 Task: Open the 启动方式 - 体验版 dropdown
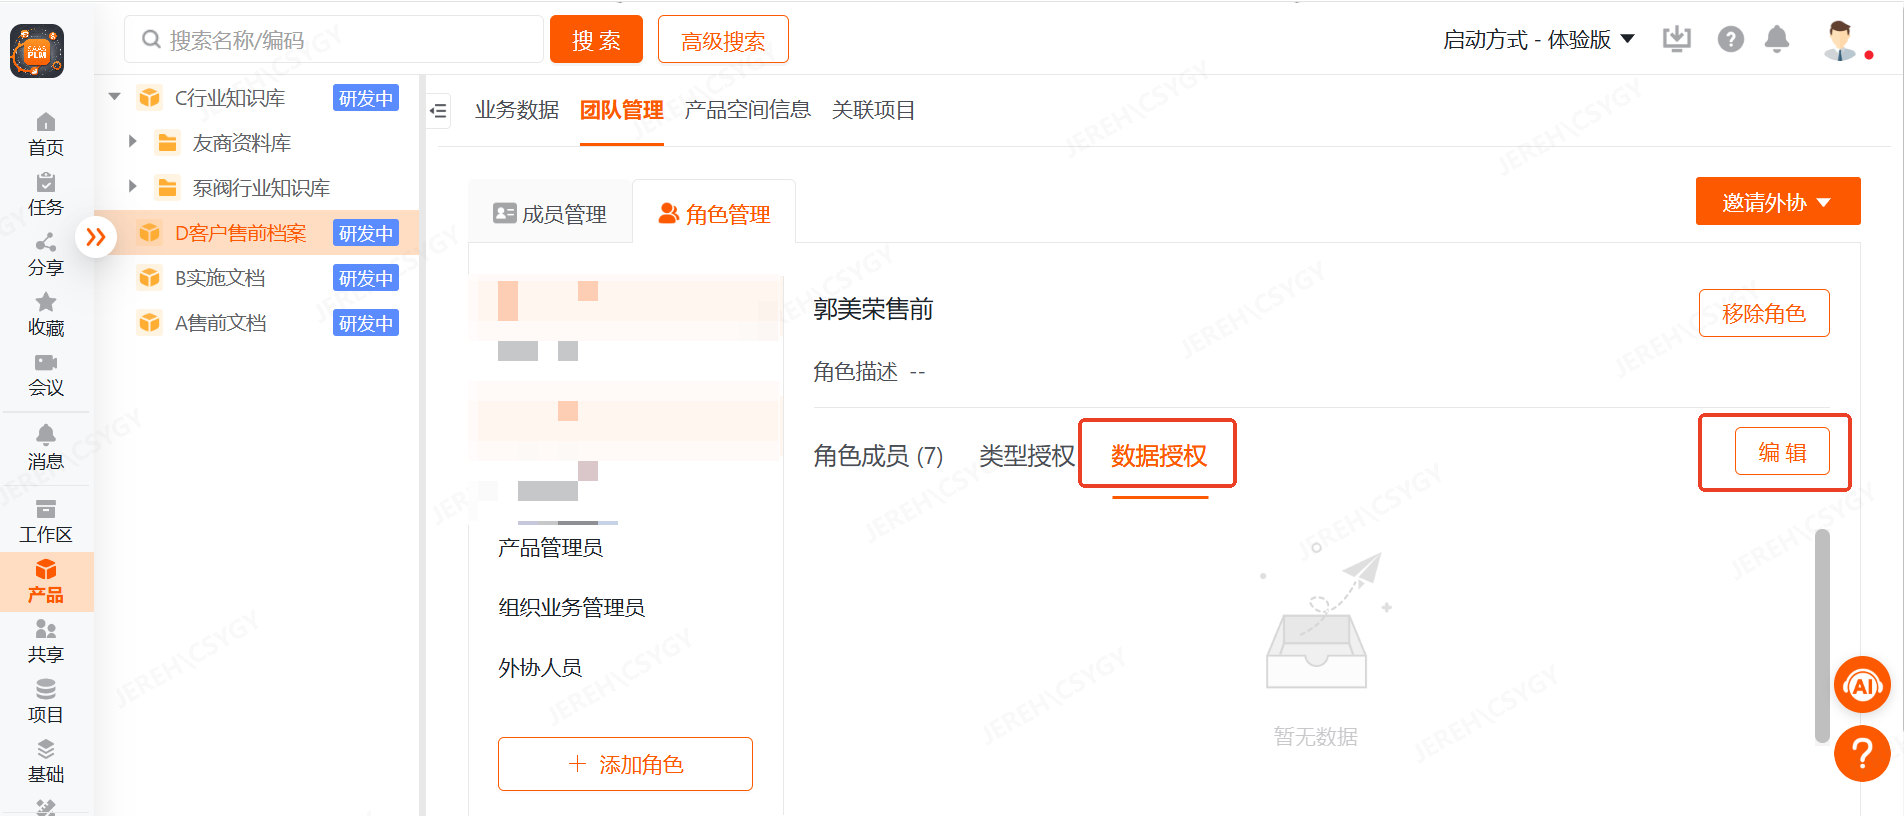coord(1538,40)
